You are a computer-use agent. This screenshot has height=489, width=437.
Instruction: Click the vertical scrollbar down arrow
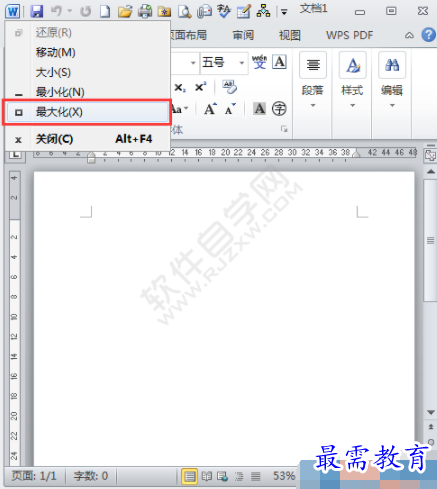point(430,413)
